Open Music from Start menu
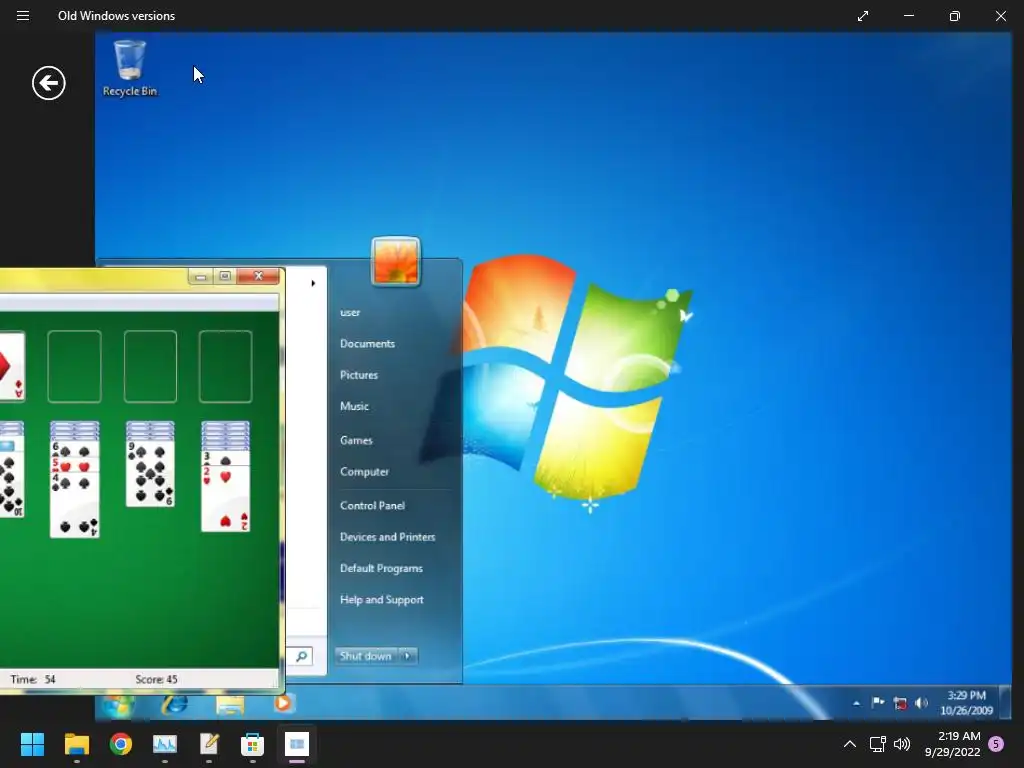The width and height of the screenshot is (1024, 768). click(354, 406)
